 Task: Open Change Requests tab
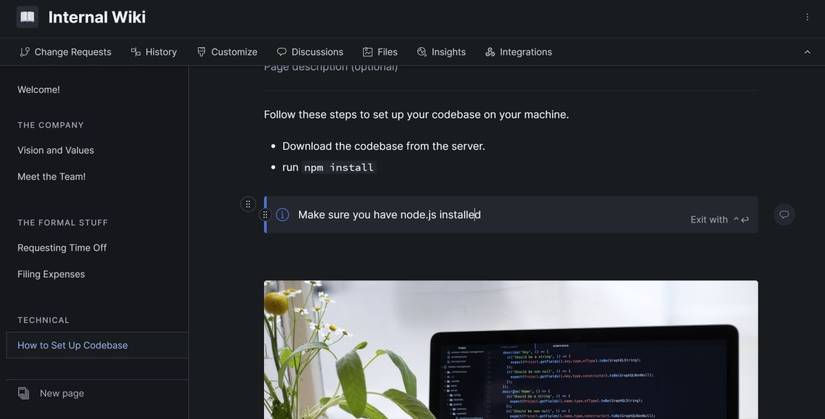[x=65, y=52]
